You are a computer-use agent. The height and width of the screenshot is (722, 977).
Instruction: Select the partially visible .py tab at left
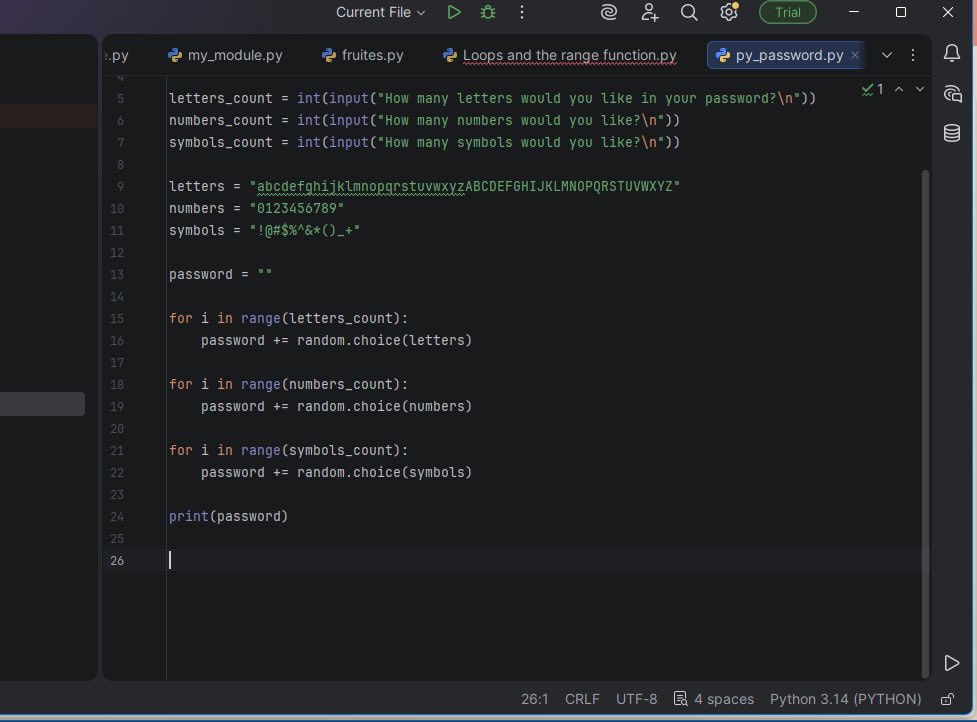click(117, 55)
